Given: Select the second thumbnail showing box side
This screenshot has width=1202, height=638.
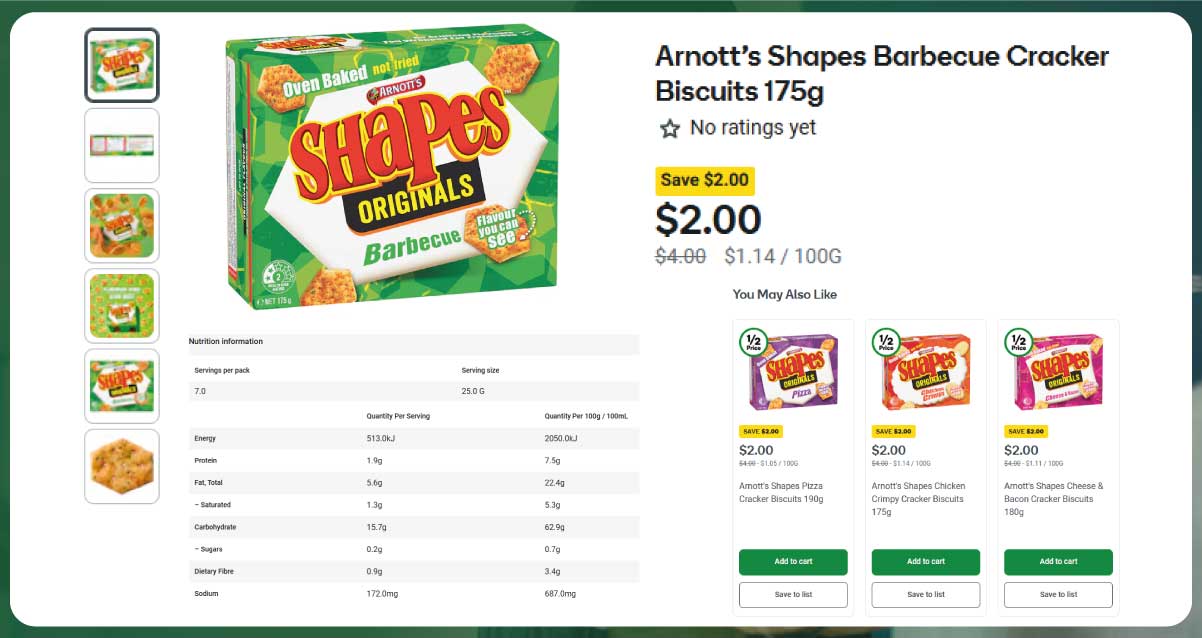Looking at the screenshot, I should 122,145.
